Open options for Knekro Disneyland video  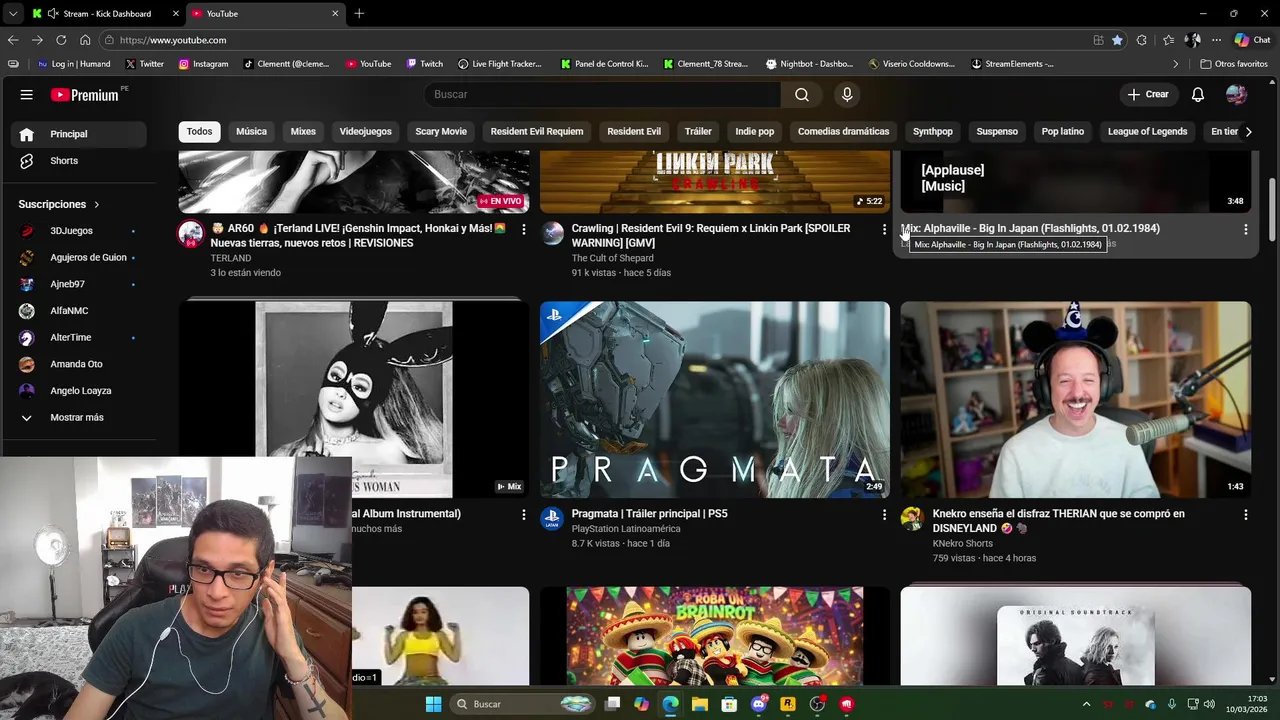[x=1245, y=514]
